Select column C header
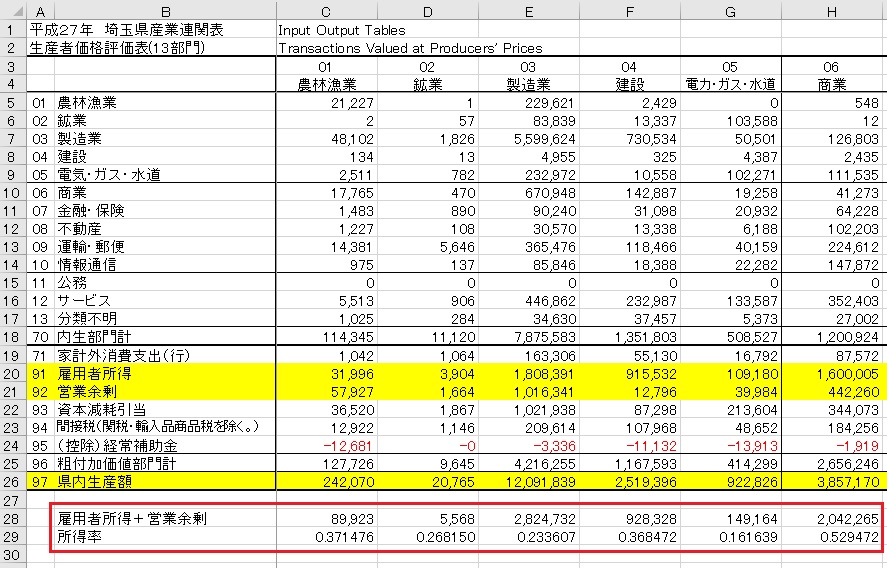The width and height of the screenshot is (887, 568). tap(326, 11)
